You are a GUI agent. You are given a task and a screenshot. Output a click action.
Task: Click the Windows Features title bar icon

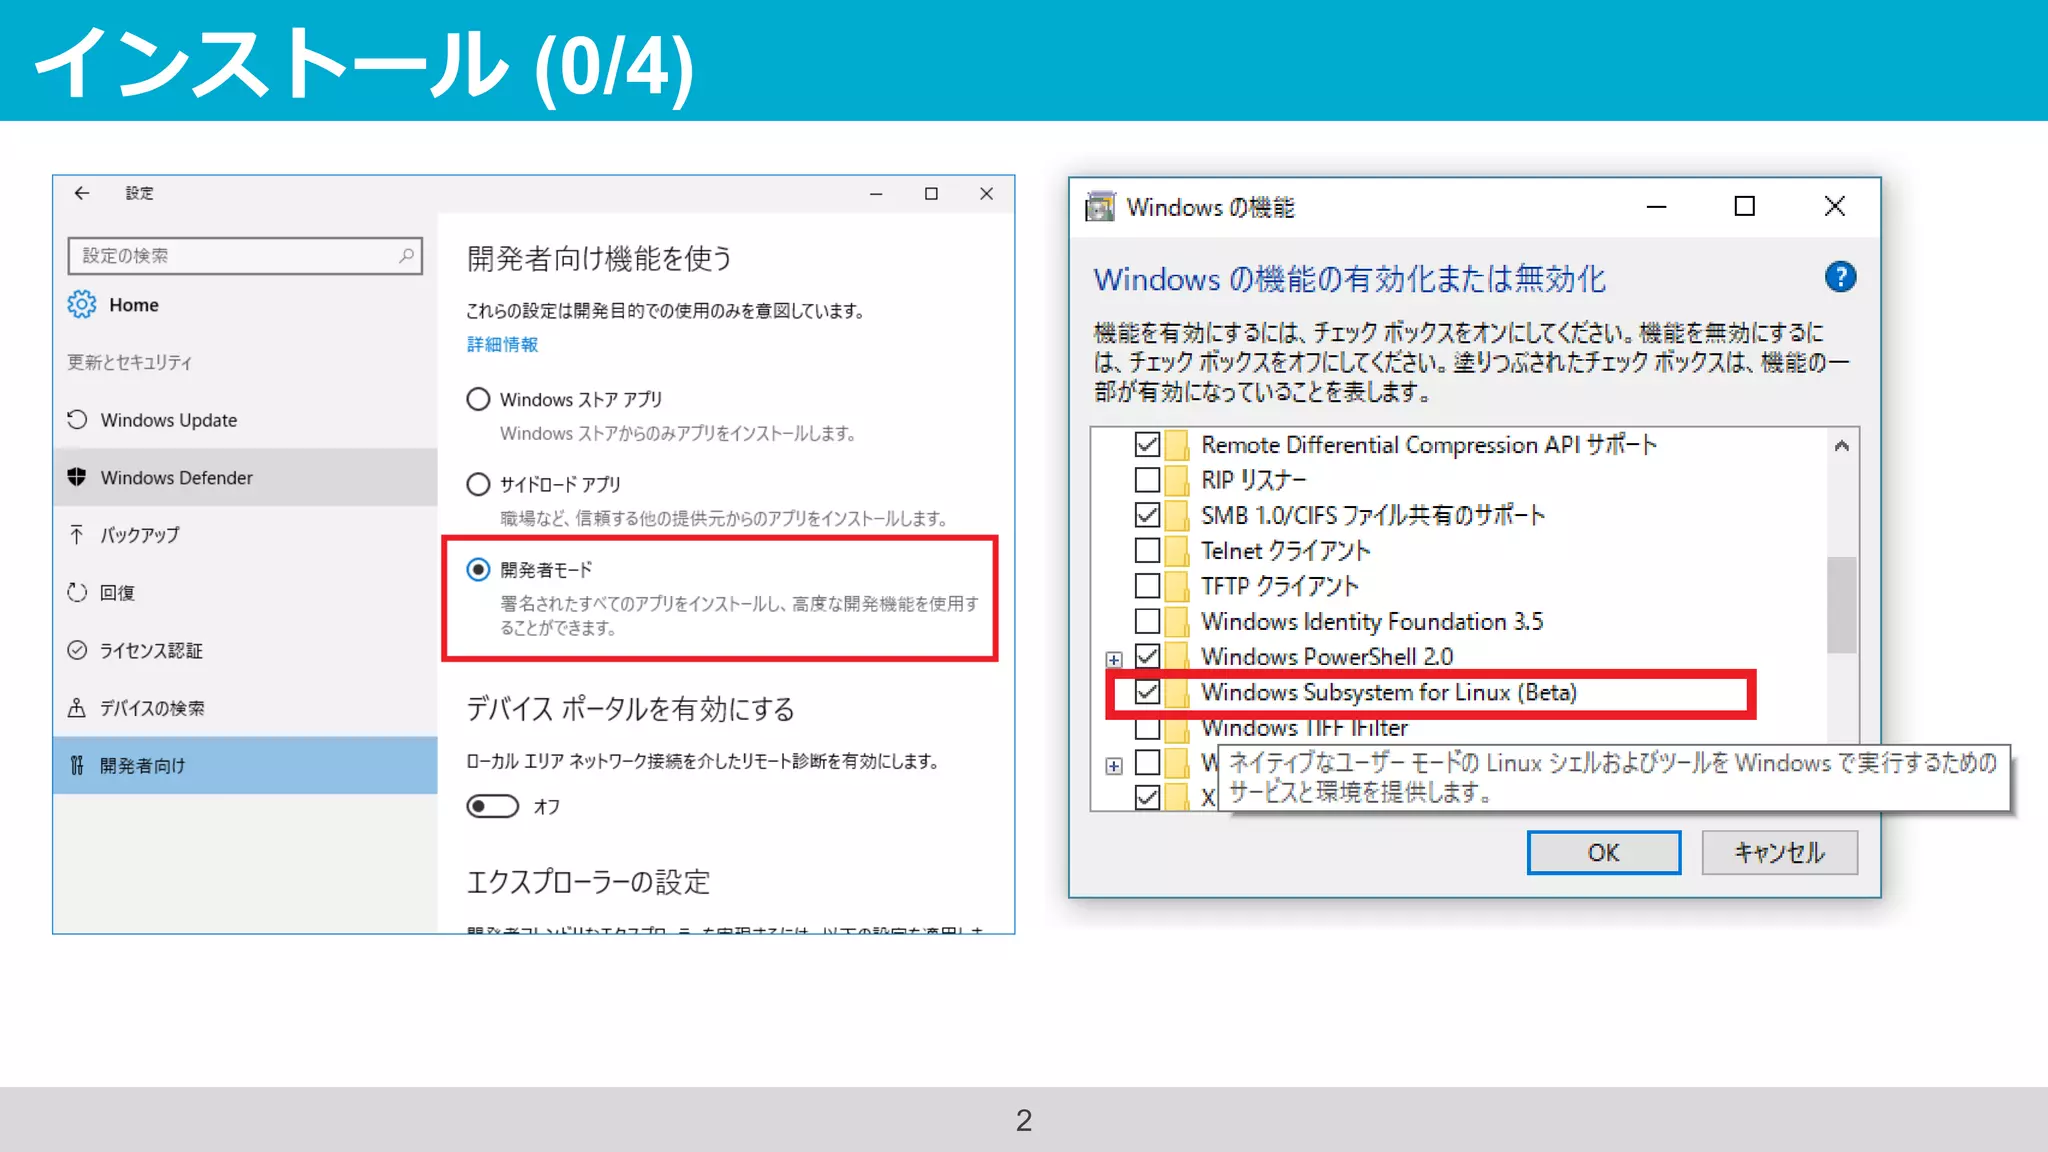[x=1101, y=207]
